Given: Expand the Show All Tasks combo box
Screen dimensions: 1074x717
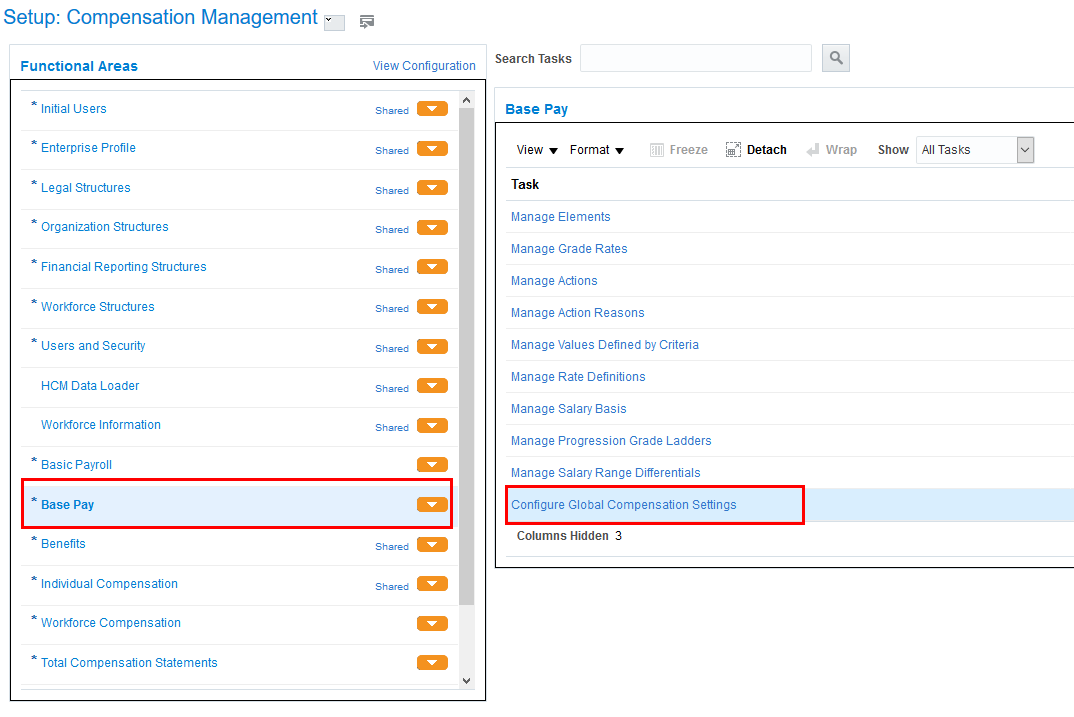Looking at the screenshot, I should pyautogui.click(x=1025, y=150).
